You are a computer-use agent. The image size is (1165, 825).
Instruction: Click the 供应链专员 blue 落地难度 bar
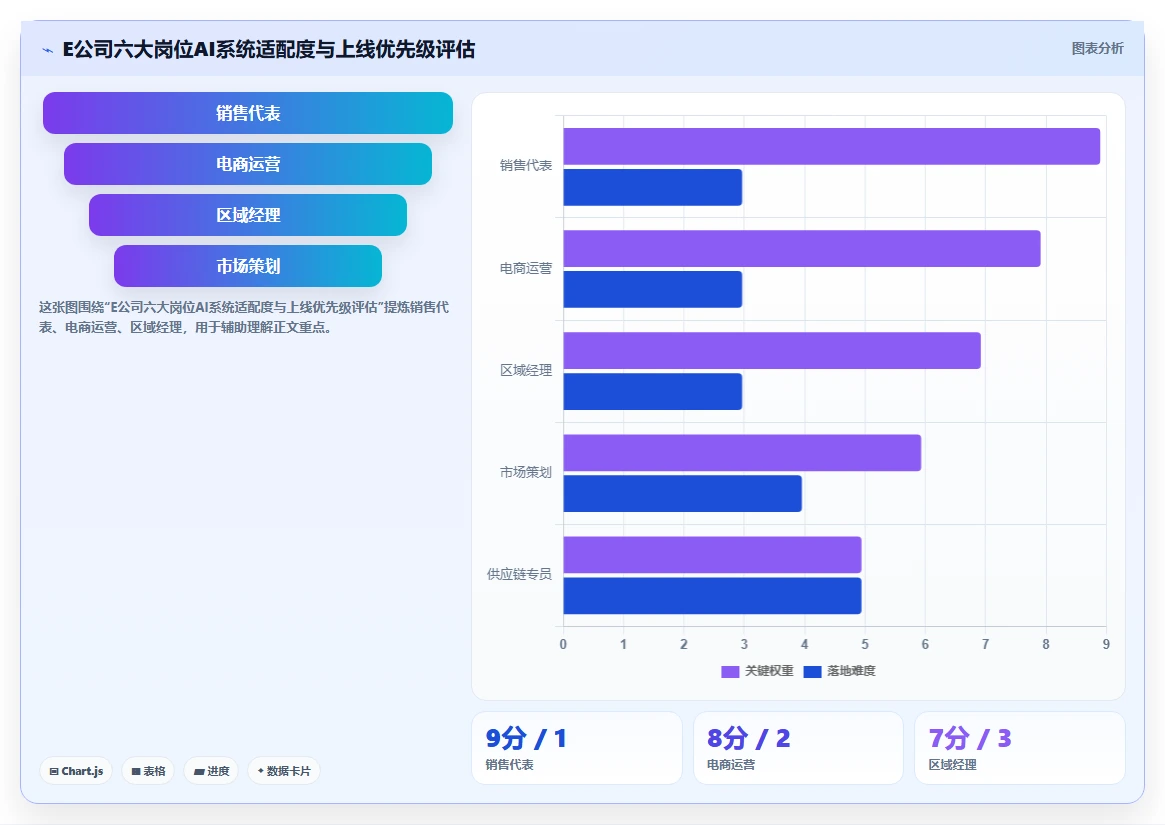[712, 595]
